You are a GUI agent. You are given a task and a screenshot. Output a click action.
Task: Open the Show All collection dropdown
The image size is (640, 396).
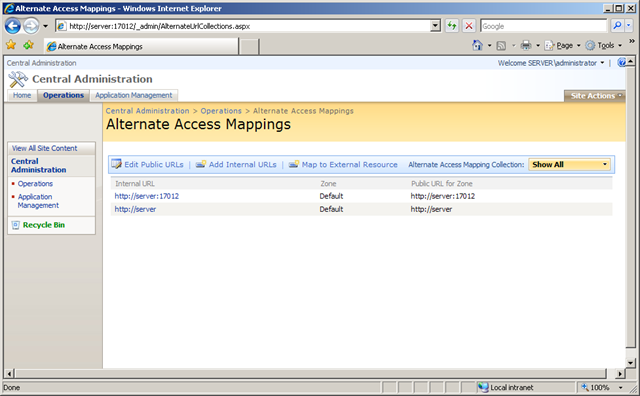[x=569, y=165]
